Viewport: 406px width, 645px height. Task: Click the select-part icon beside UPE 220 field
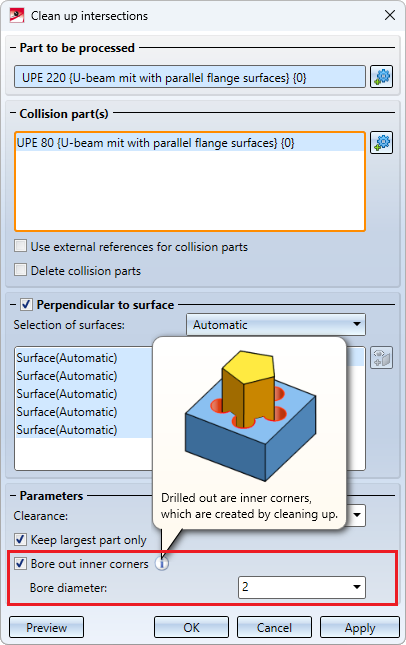[381, 77]
